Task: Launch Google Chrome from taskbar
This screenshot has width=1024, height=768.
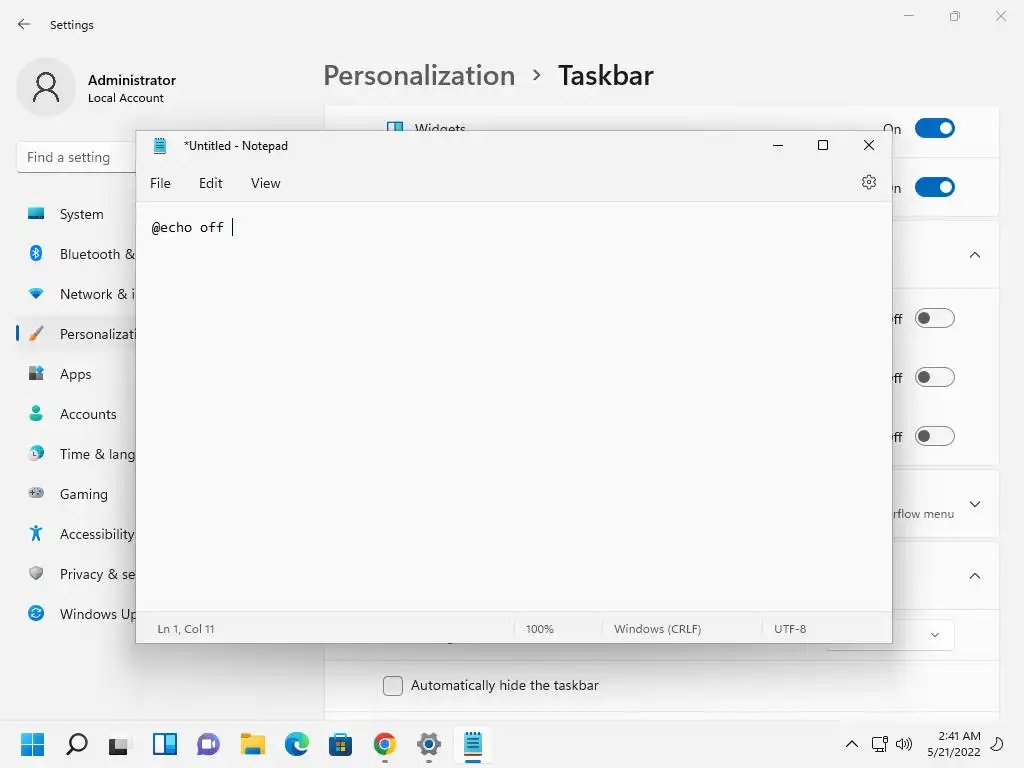Action: click(x=385, y=744)
